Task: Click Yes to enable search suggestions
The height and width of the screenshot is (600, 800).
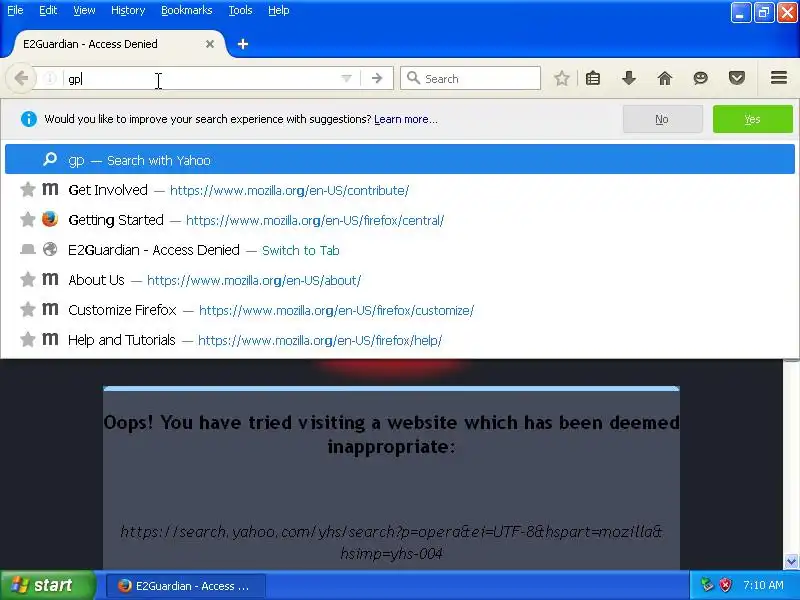Action: point(753,119)
